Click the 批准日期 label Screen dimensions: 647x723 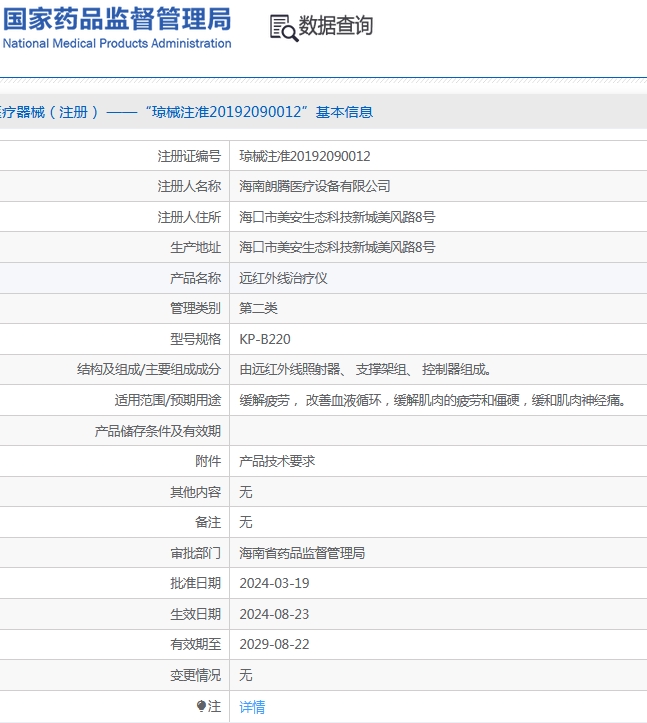(x=196, y=583)
